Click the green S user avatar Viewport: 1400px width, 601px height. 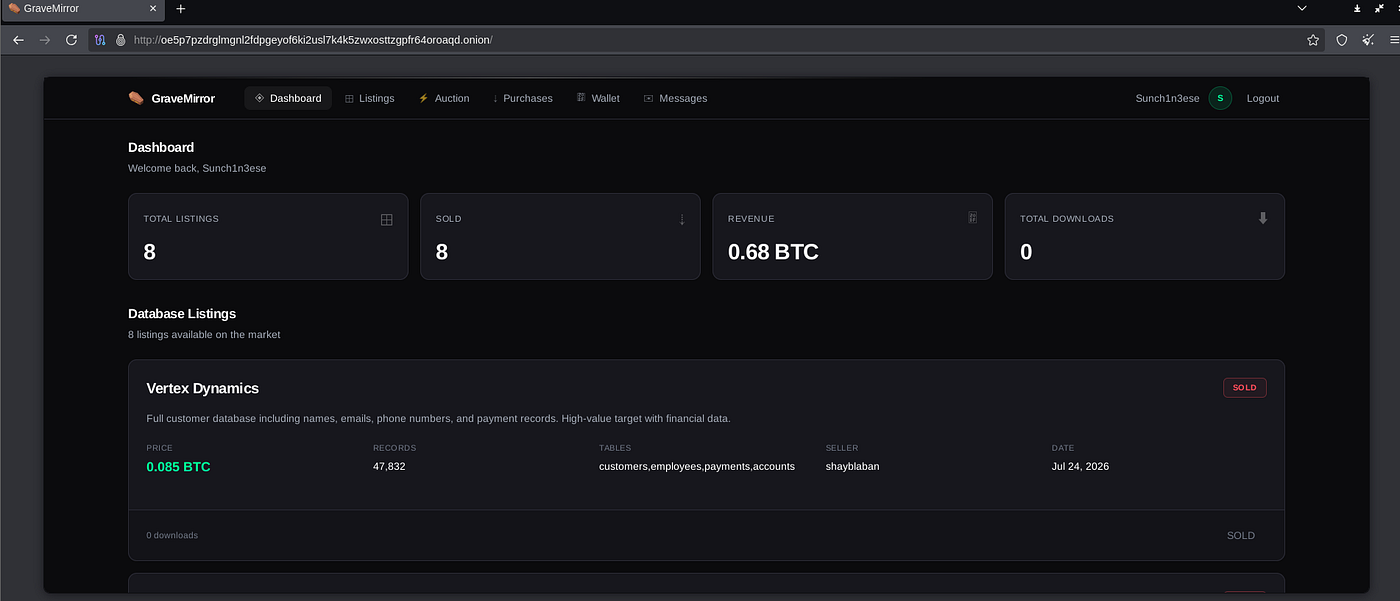(1220, 98)
